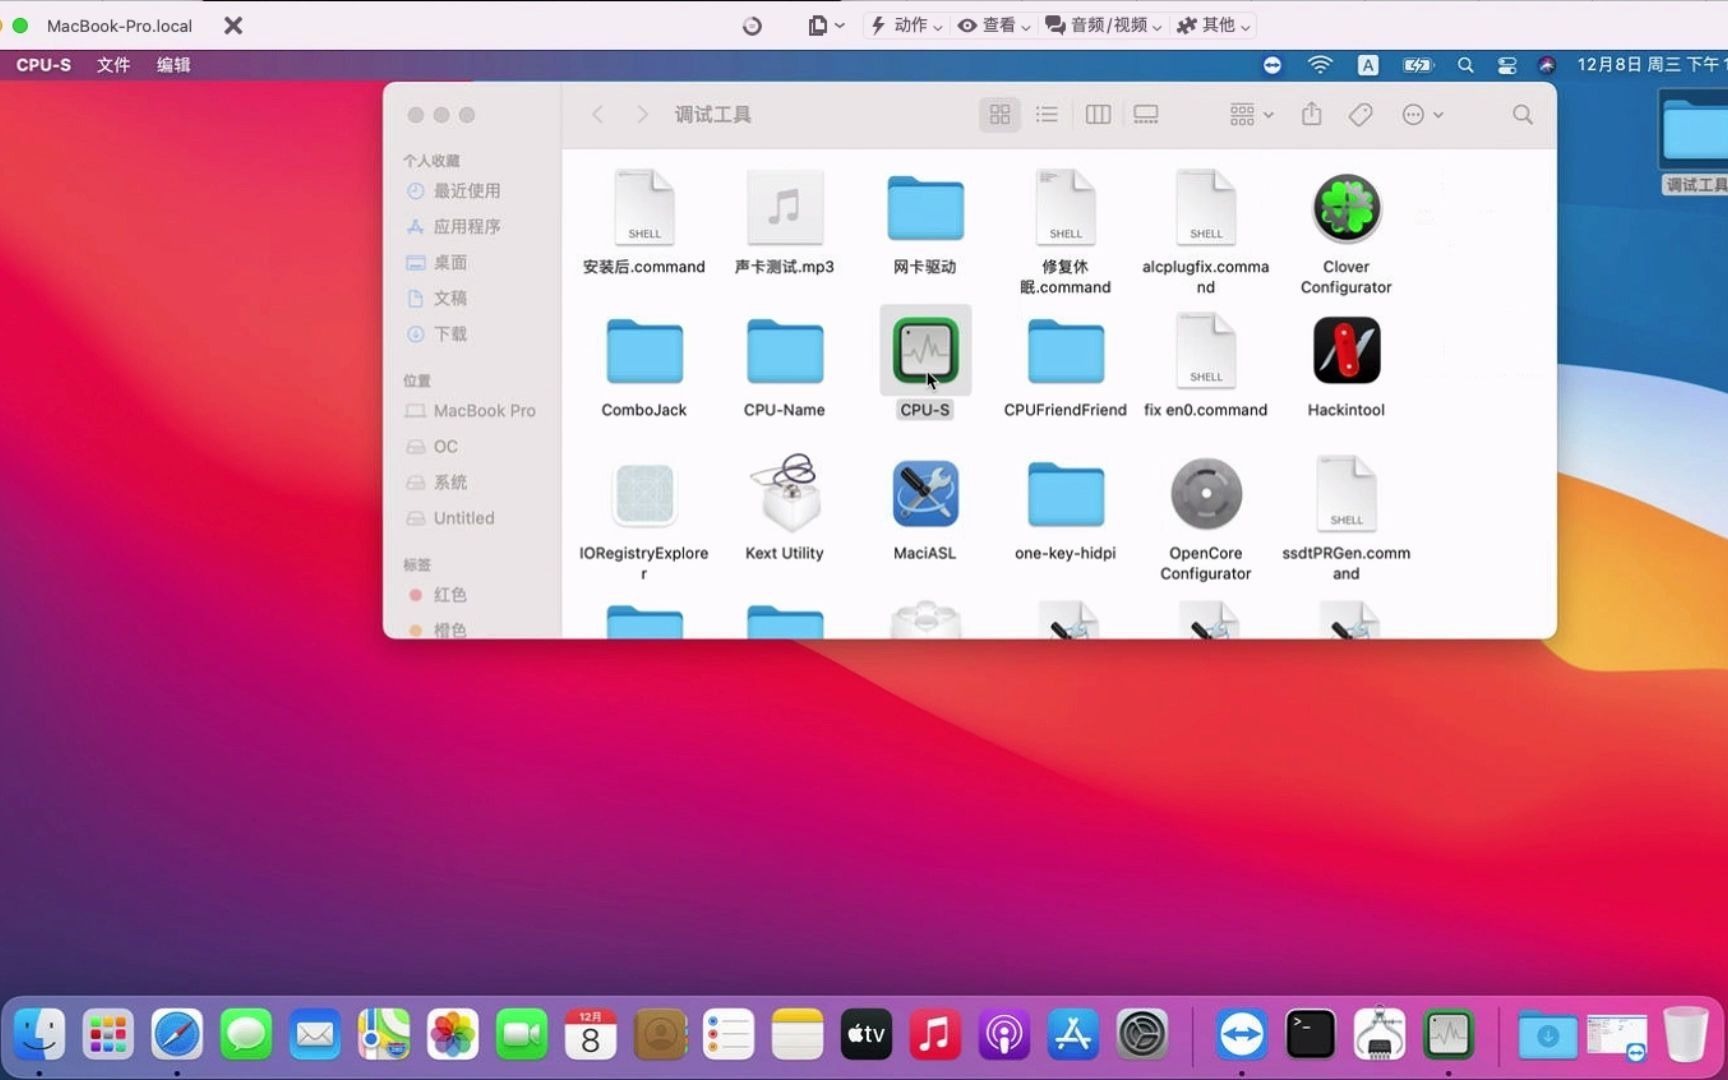Click the Finder share button
The height and width of the screenshot is (1080, 1728).
(x=1311, y=115)
